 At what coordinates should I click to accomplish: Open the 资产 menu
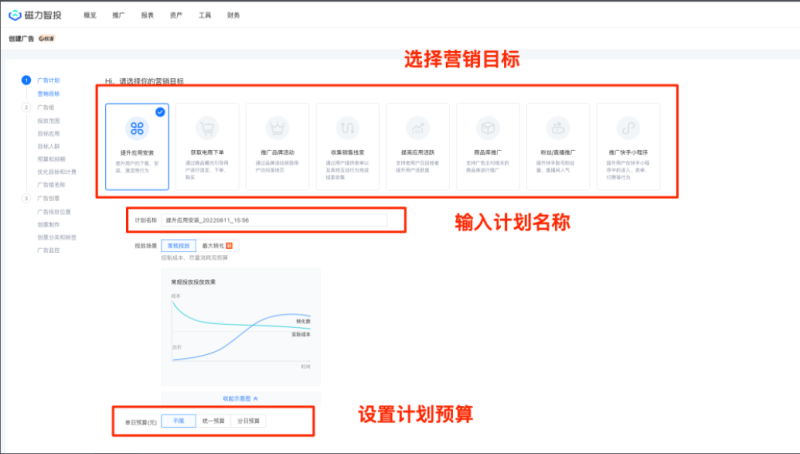coord(176,15)
